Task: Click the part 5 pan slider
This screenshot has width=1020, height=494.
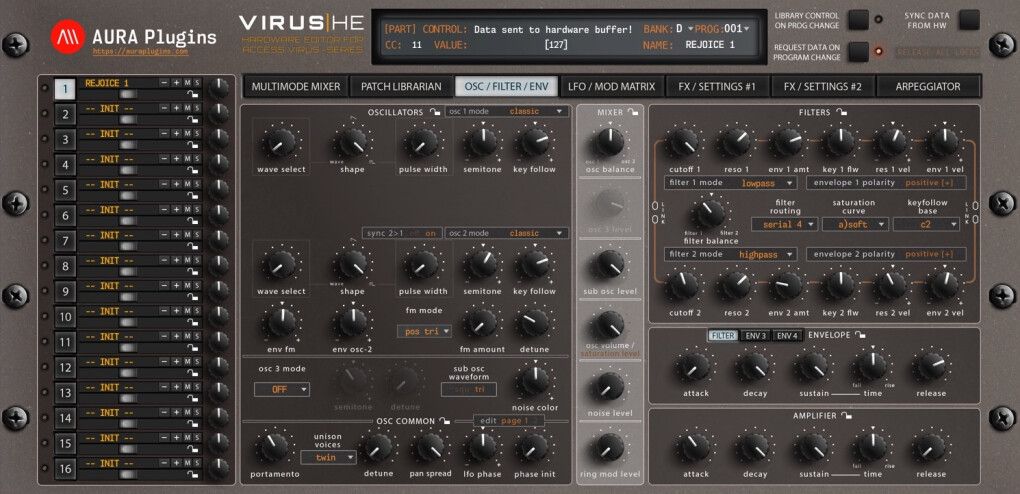Action: (x=128, y=196)
